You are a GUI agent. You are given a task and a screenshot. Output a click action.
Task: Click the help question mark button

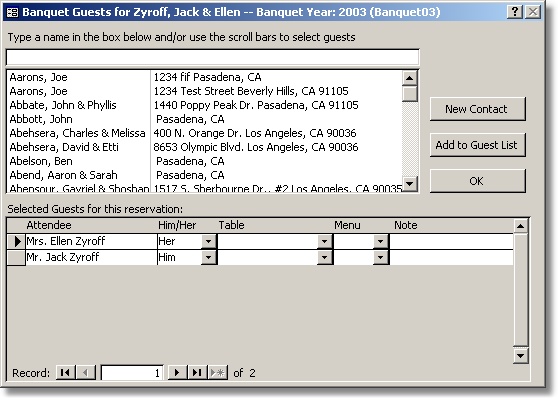point(515,12)
